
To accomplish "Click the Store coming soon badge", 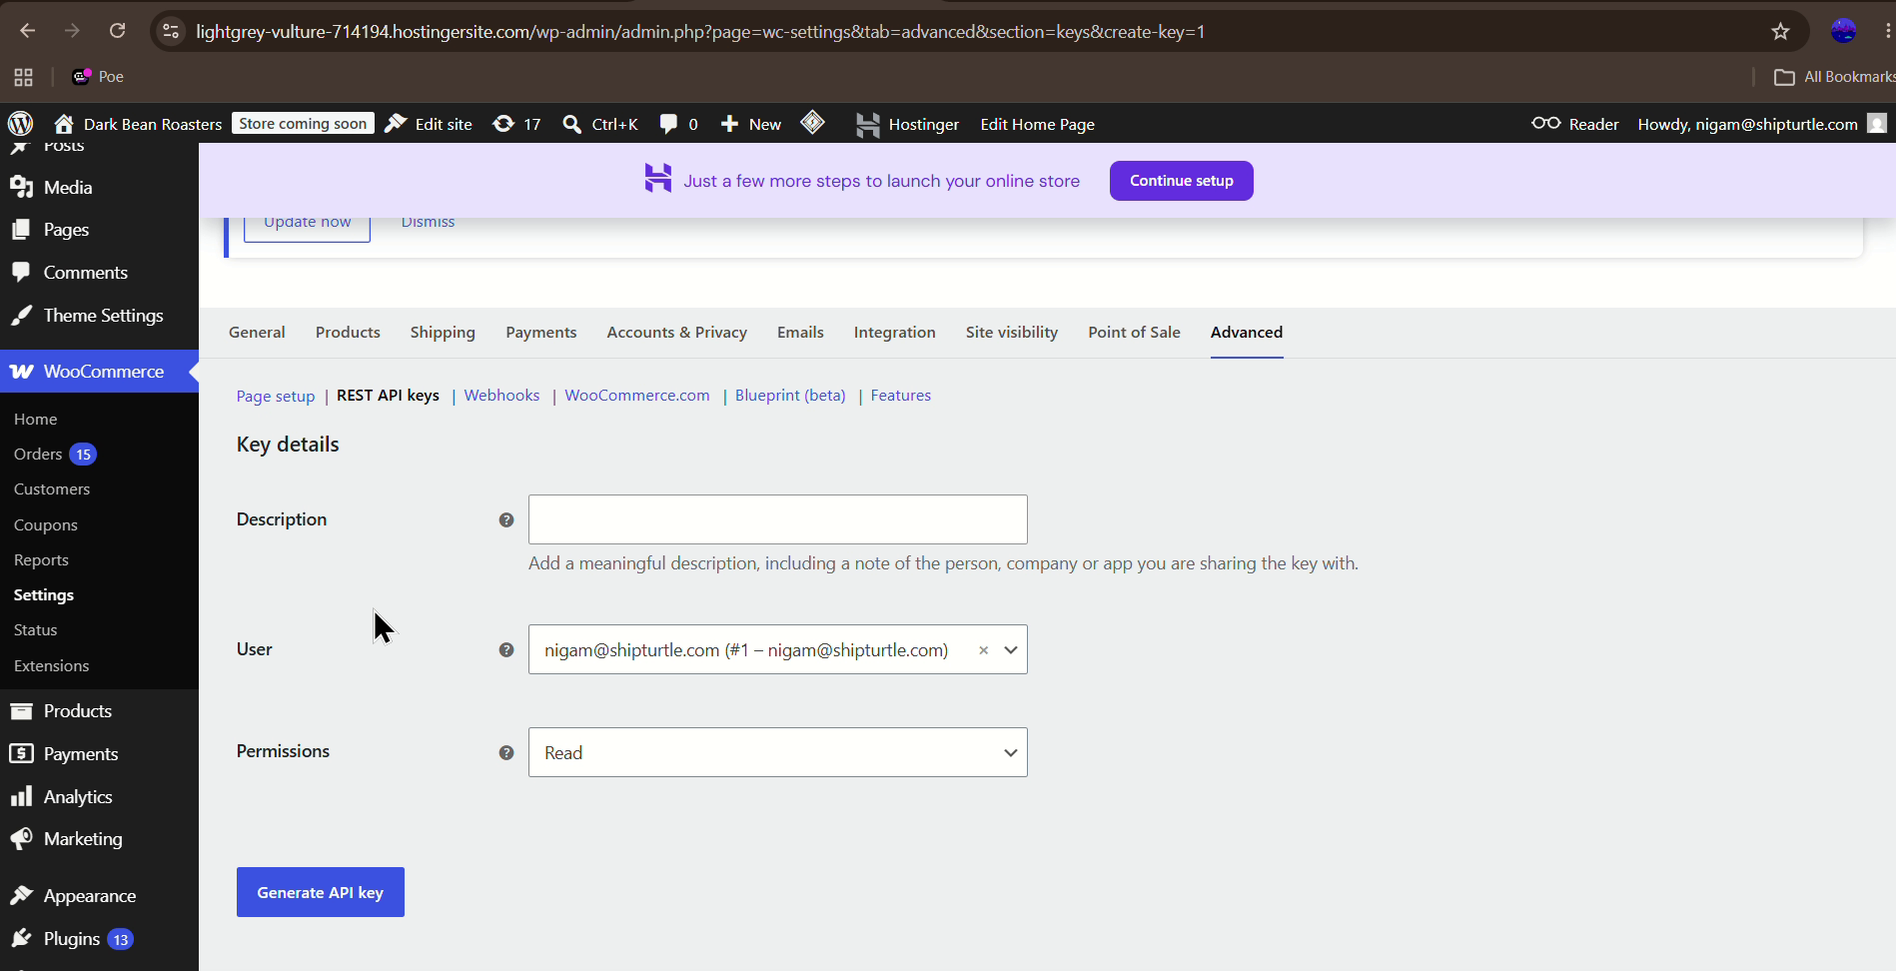I will [303, 123].
